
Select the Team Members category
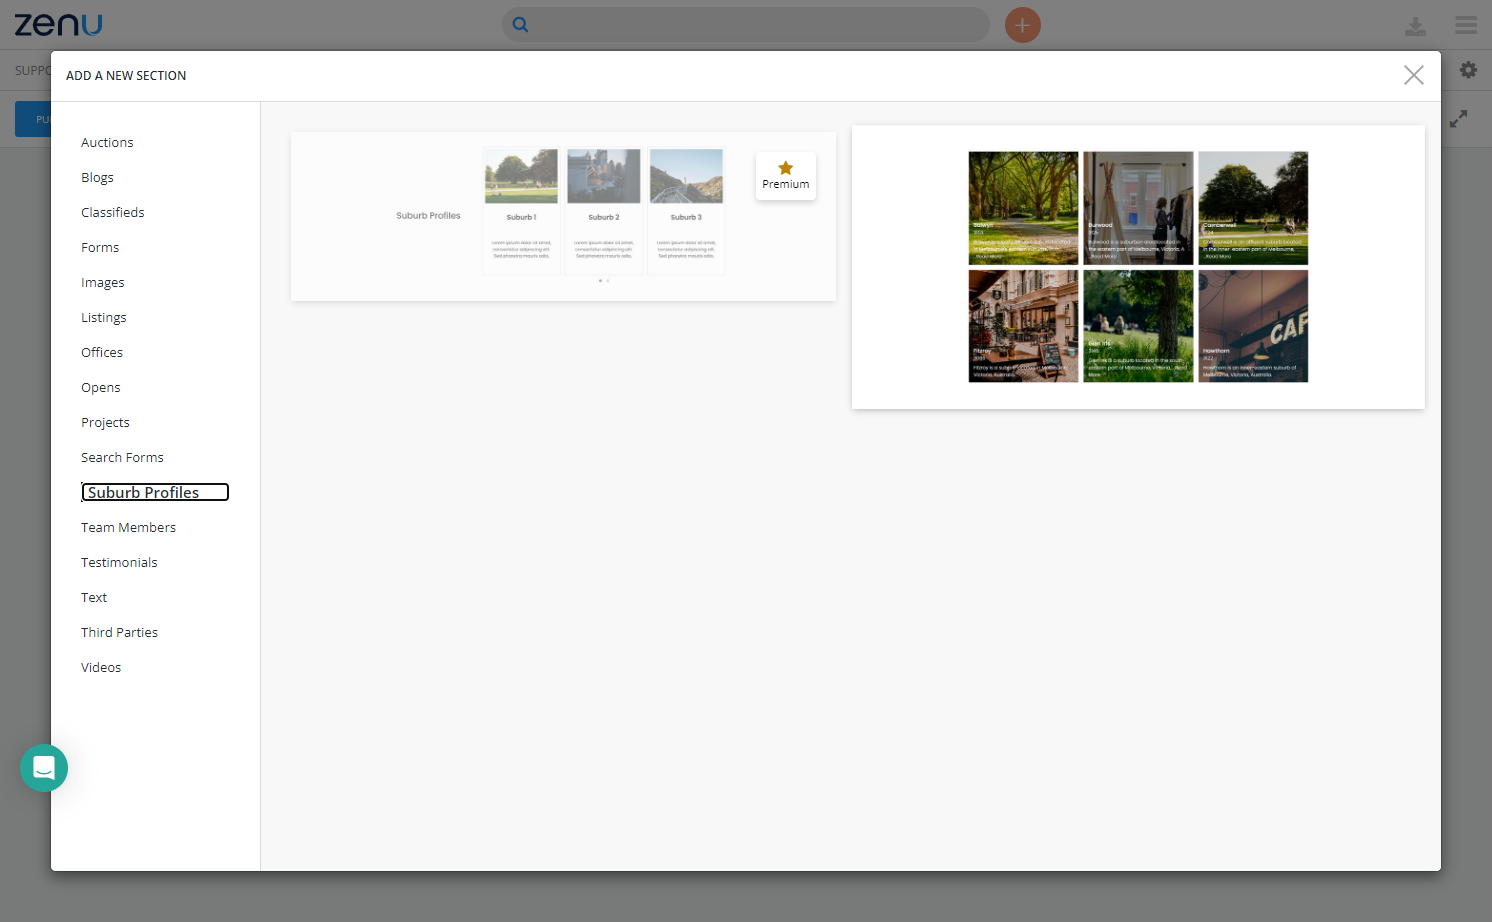click(128, 528)
